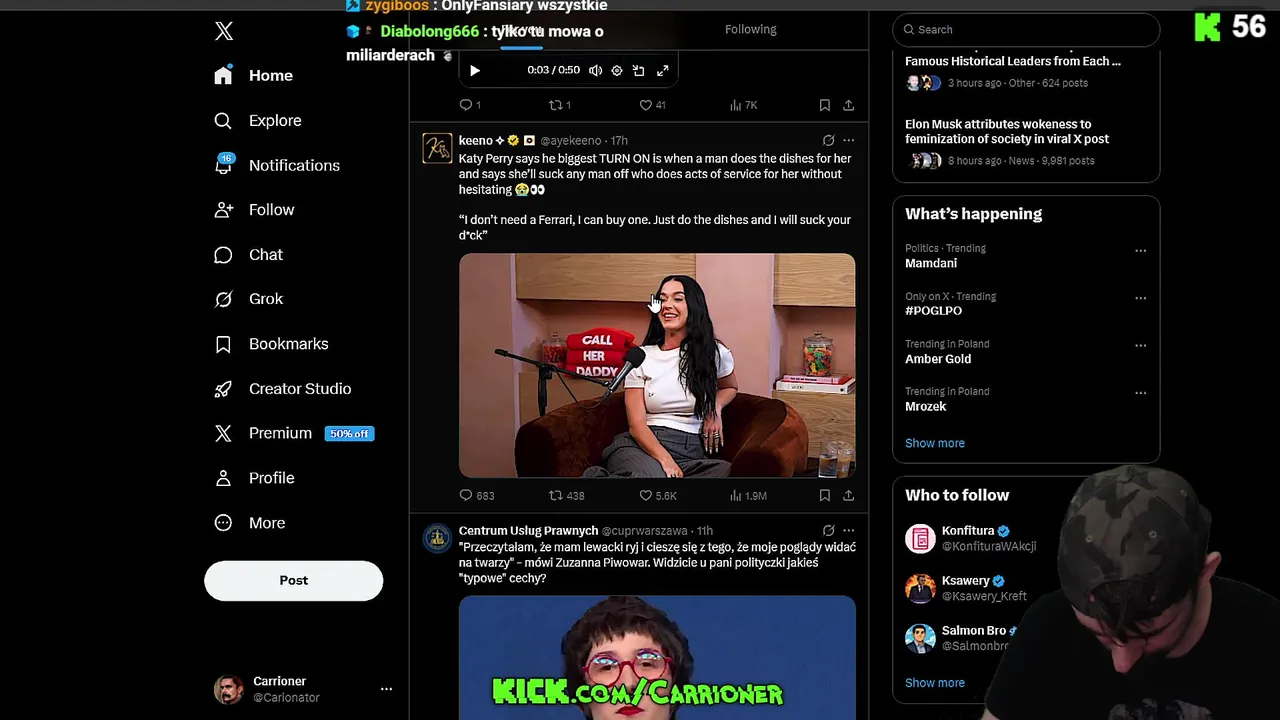Open Grok explain icon on keeno's post
The image size is (1280, 720).
pos(828,141)
